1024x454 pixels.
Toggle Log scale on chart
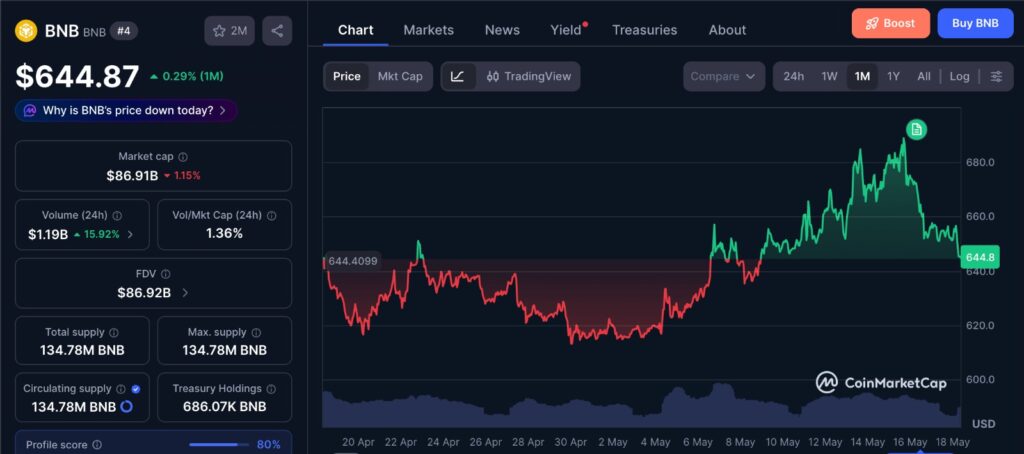point(959,76)
